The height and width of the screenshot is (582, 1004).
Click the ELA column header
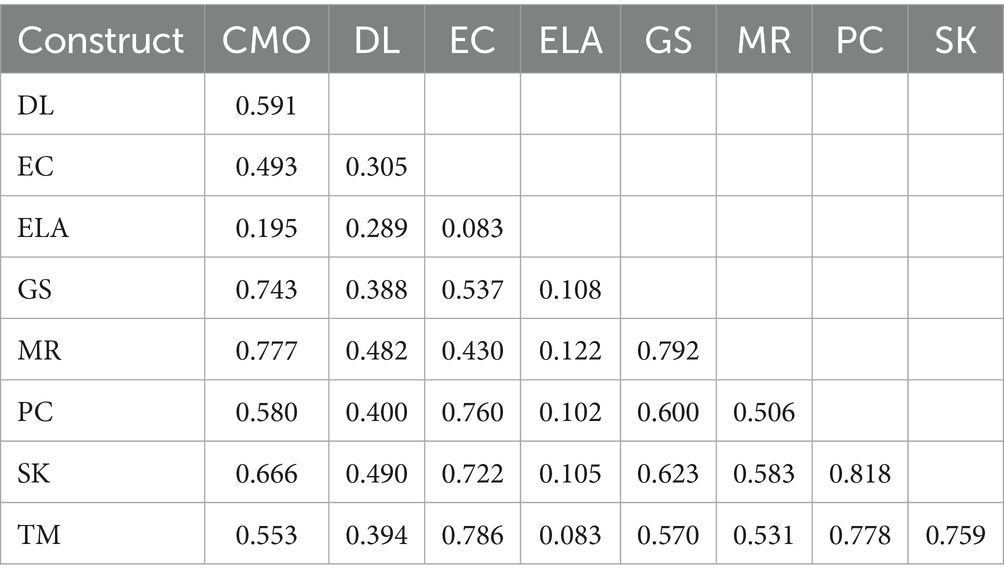(571, 40)
